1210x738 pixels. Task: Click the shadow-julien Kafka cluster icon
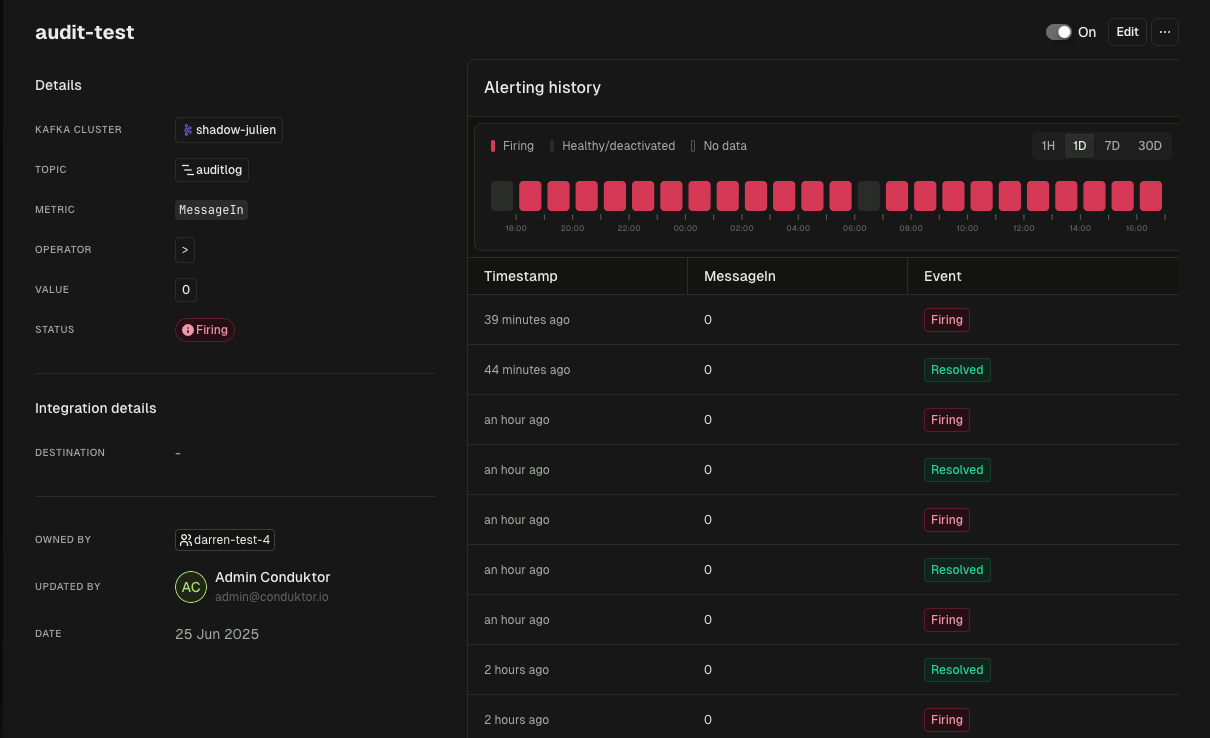click(188, 129)
